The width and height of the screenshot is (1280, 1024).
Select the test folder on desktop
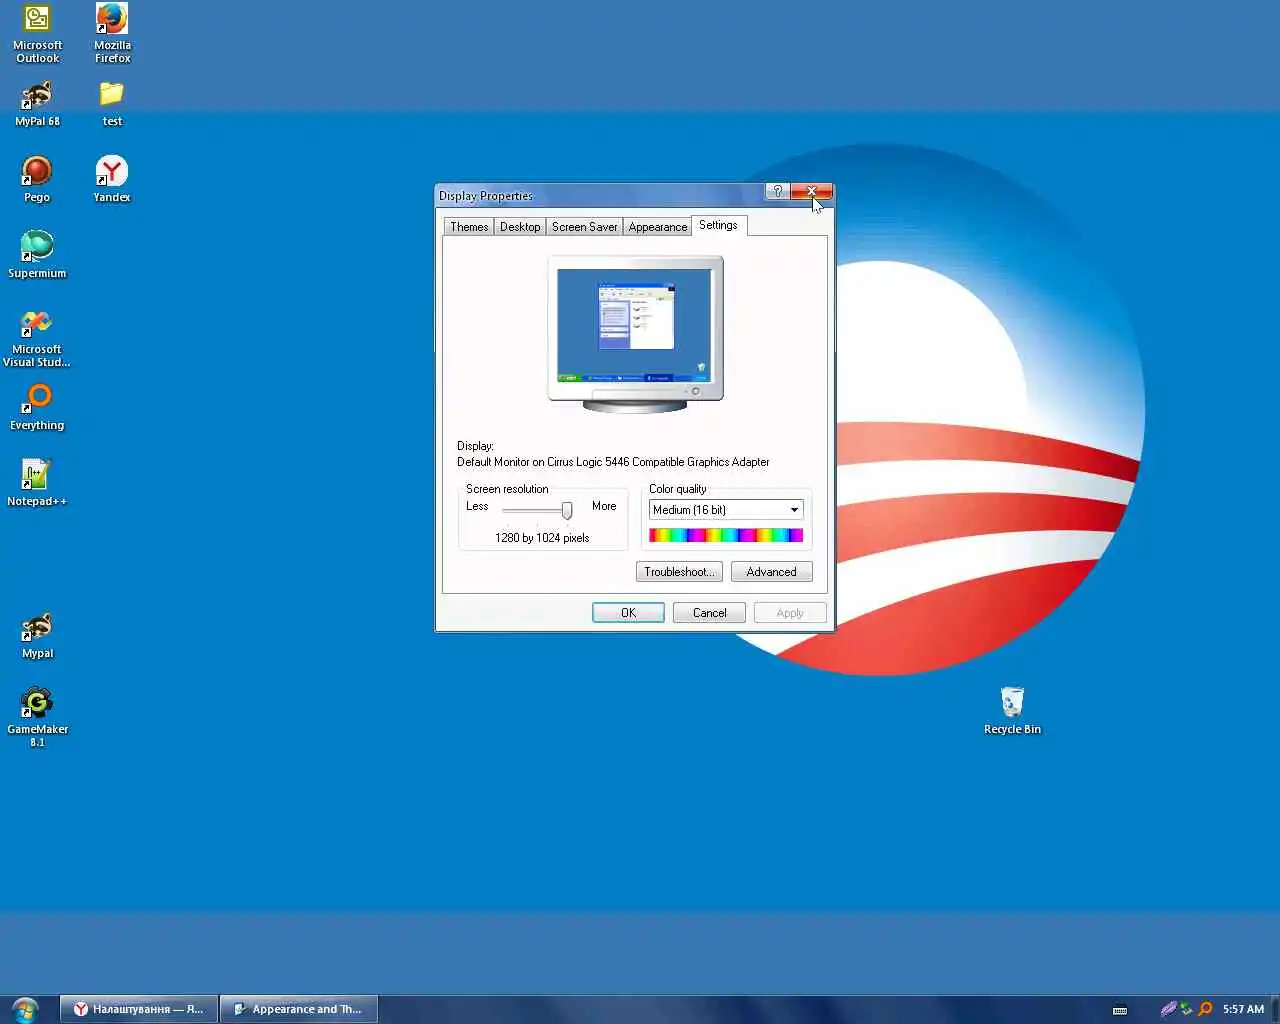[112, 104]
